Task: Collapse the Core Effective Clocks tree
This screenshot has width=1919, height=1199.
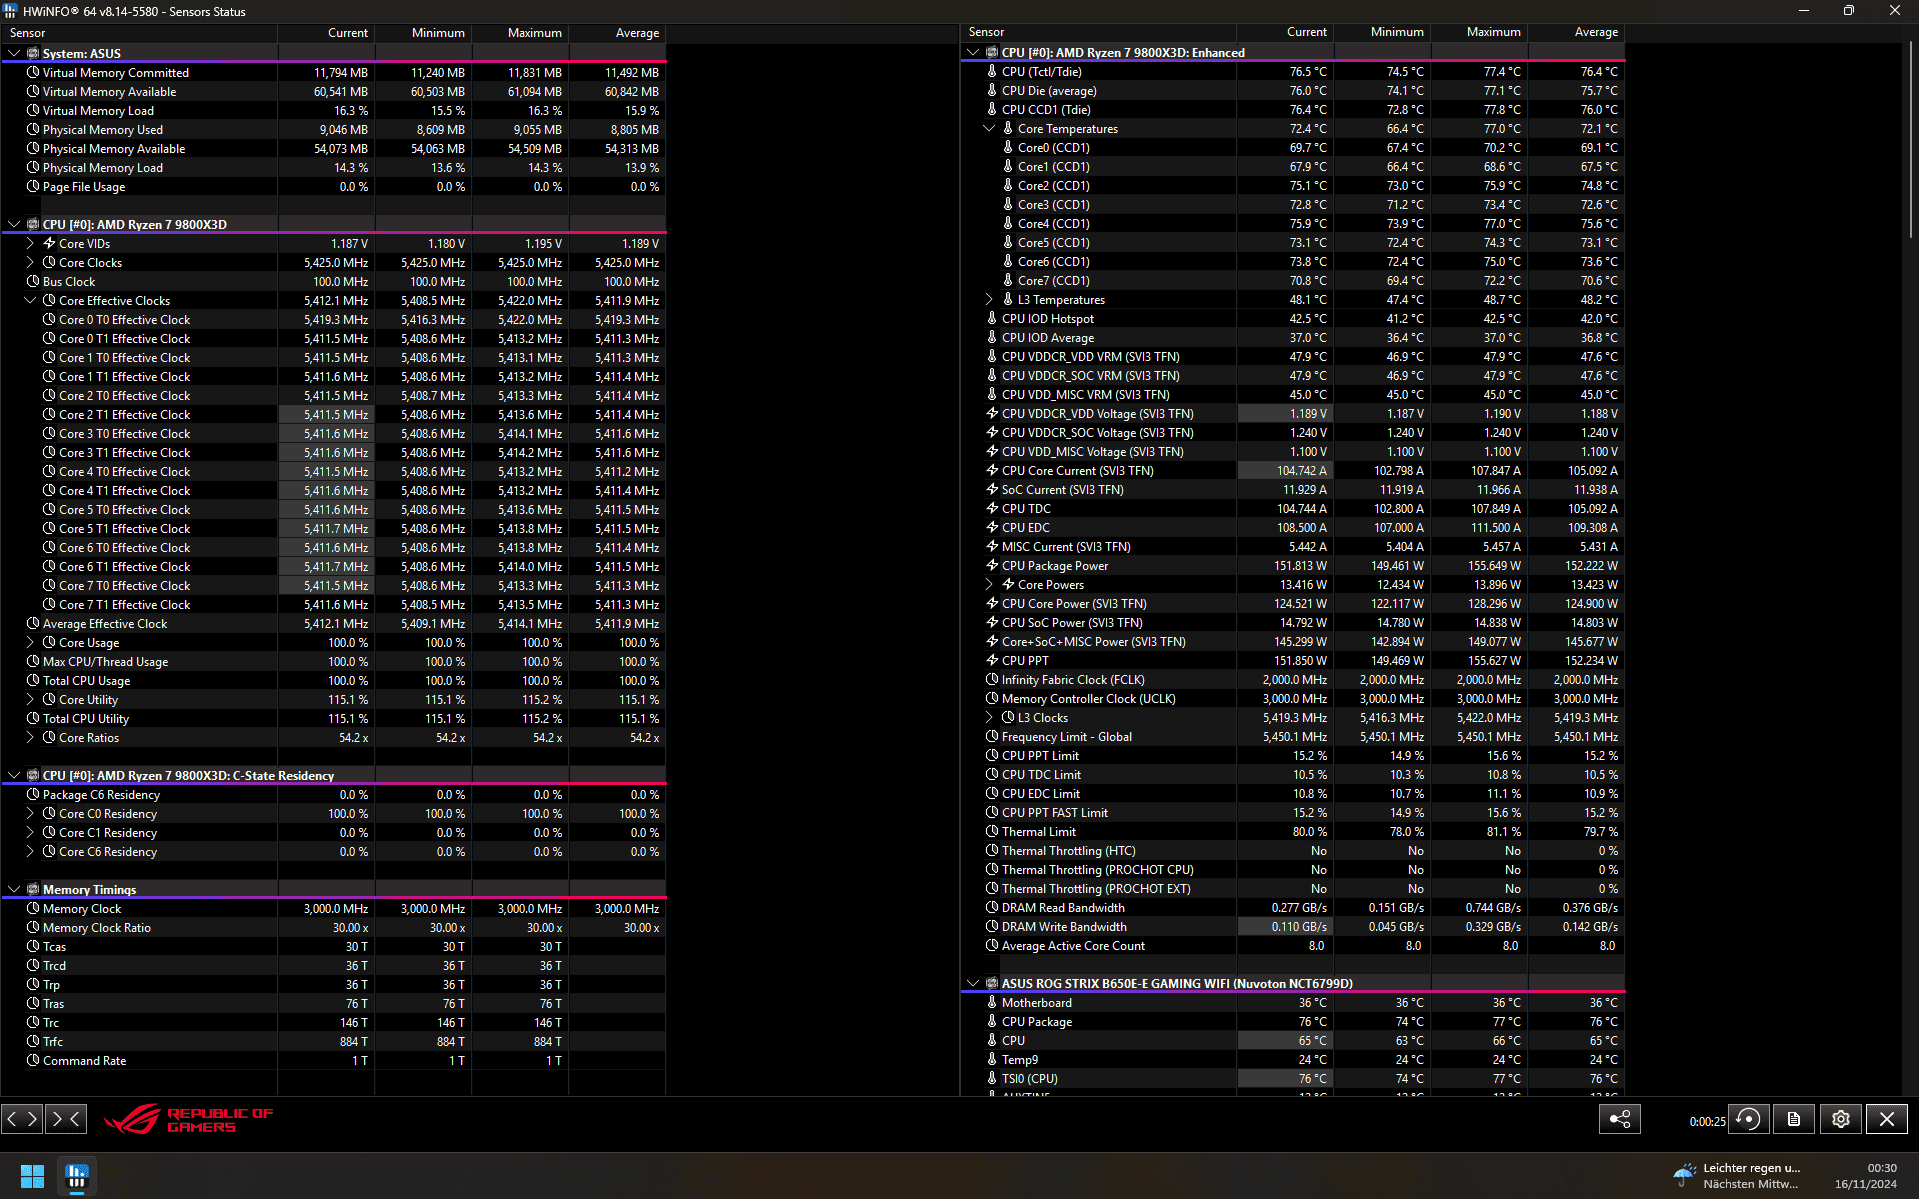Action: click(x=30, y=300)
